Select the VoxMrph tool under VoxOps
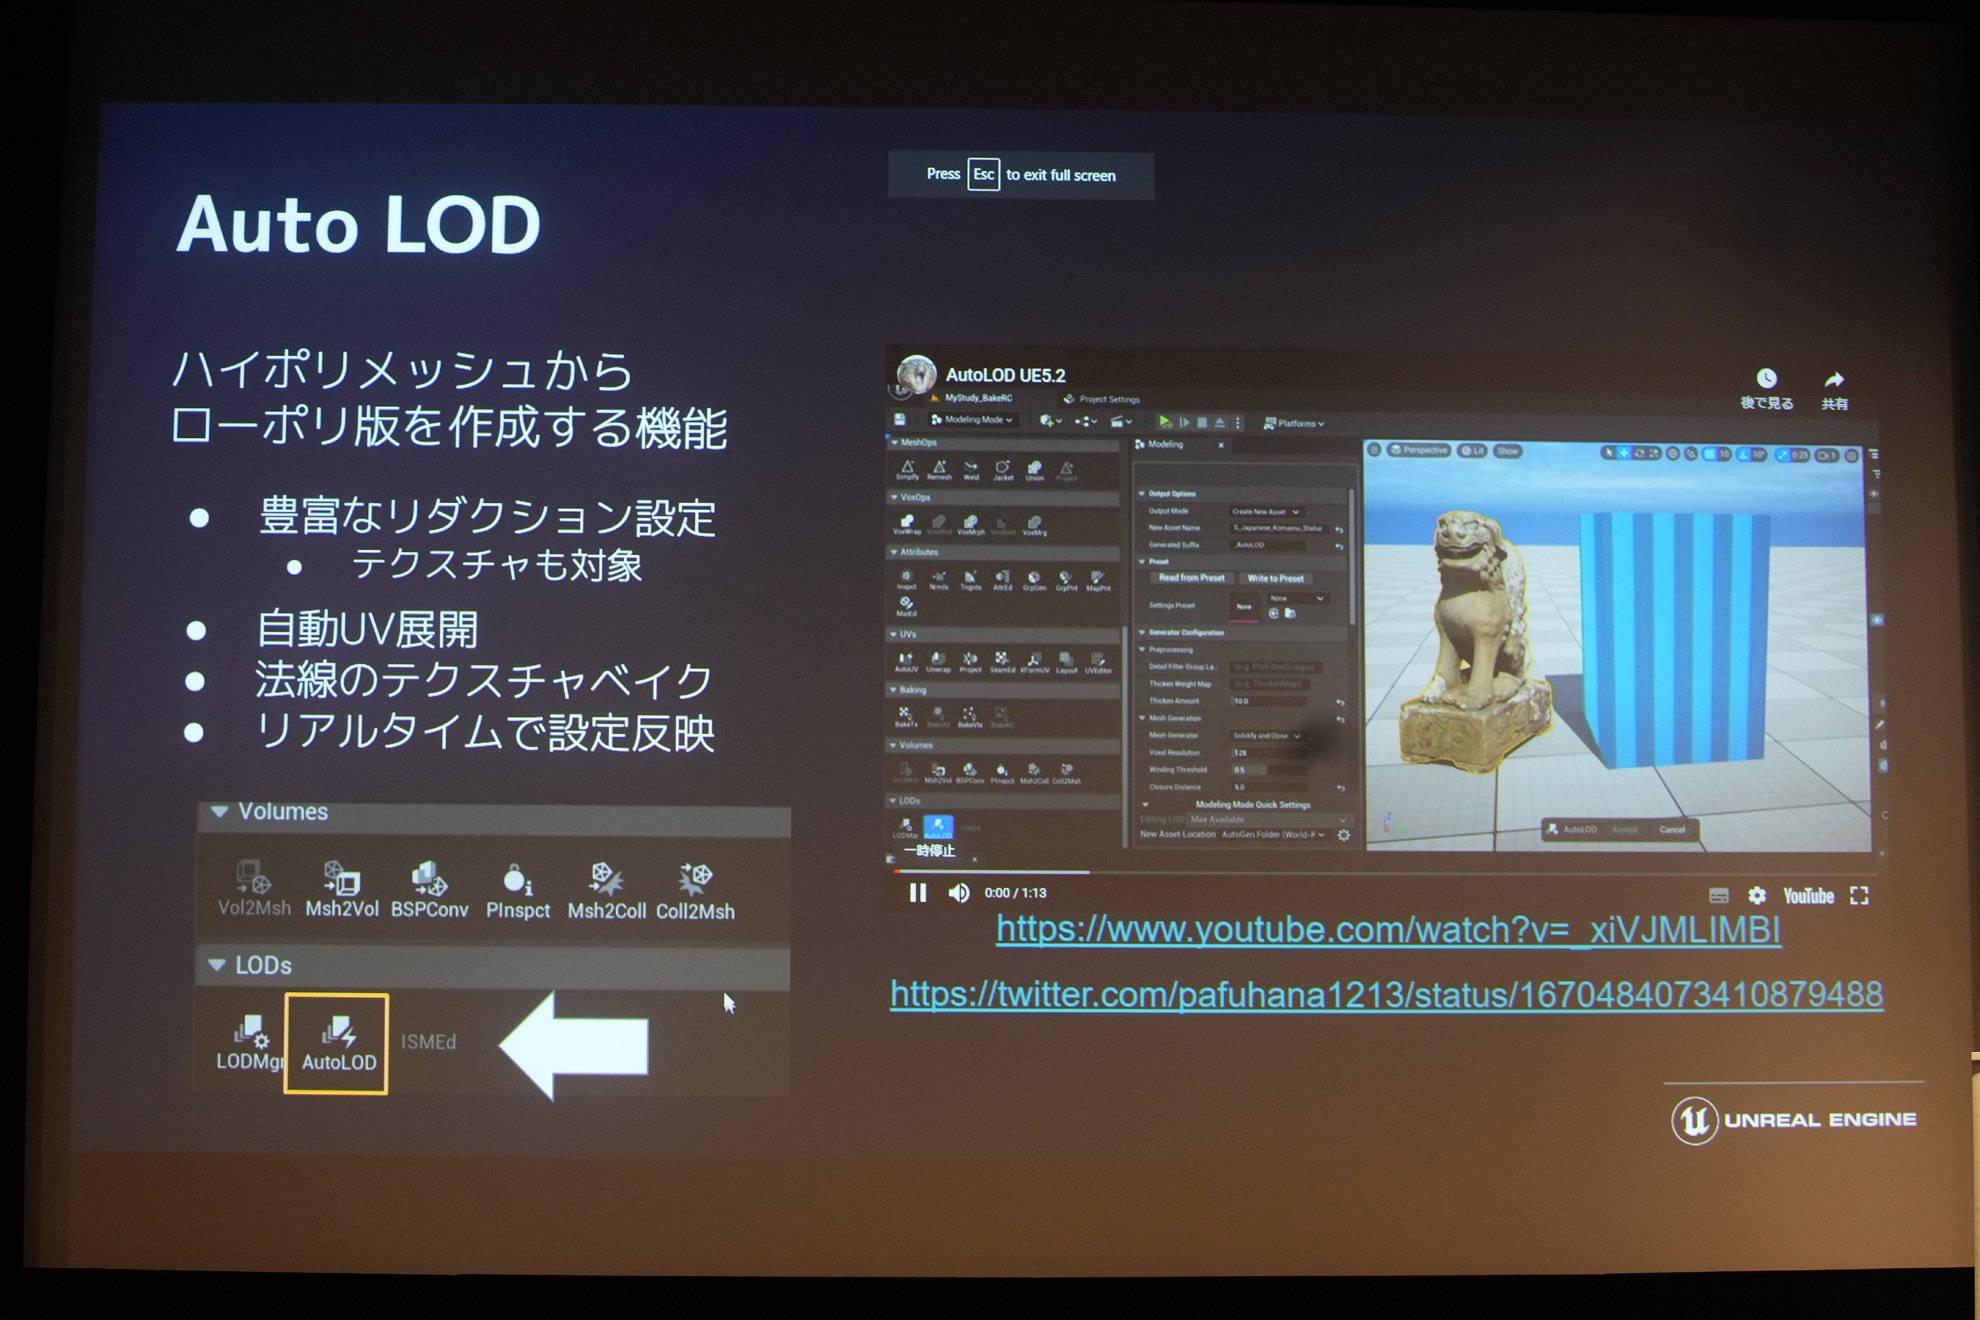The width and height of the screenshot is (1980, 1320). point(971,525)
